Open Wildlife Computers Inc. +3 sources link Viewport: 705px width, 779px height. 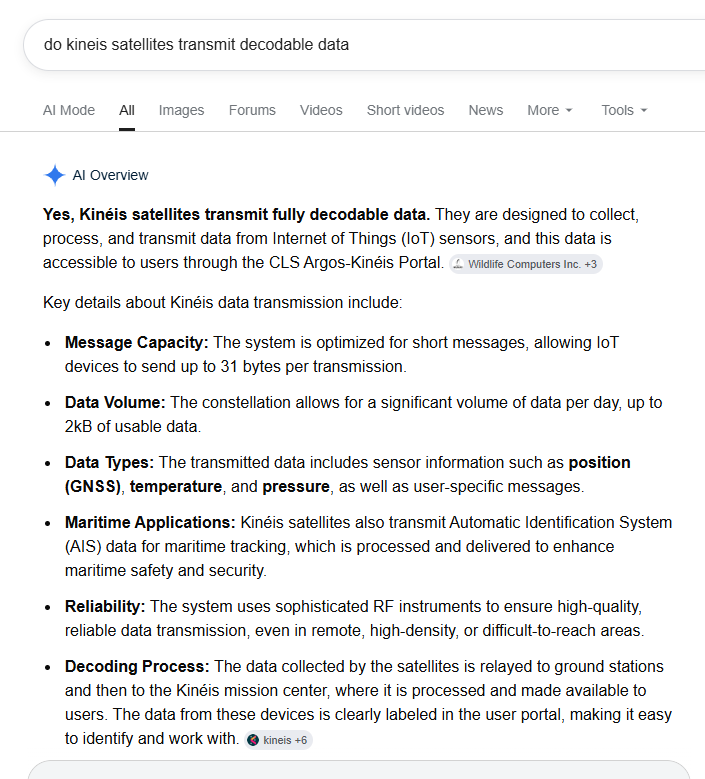coord(526,264)
